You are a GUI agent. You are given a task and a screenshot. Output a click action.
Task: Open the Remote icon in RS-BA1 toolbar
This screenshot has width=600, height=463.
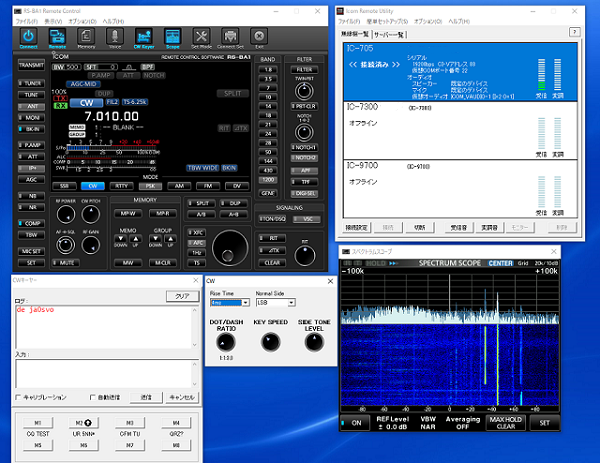coord(57,37)
